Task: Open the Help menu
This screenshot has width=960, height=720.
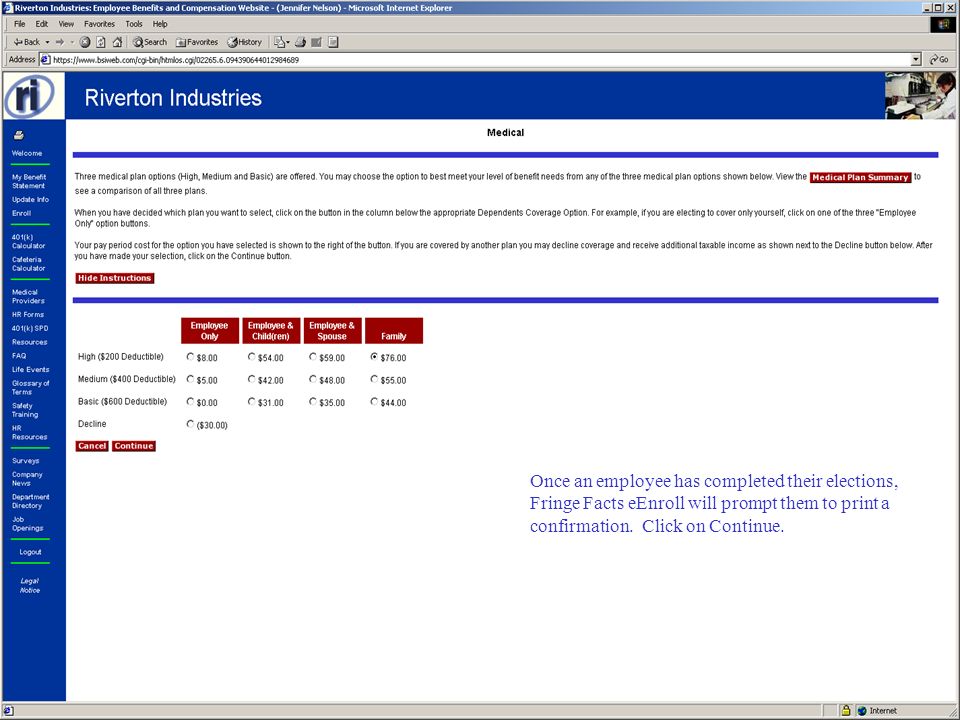Action: click(160, 24)
